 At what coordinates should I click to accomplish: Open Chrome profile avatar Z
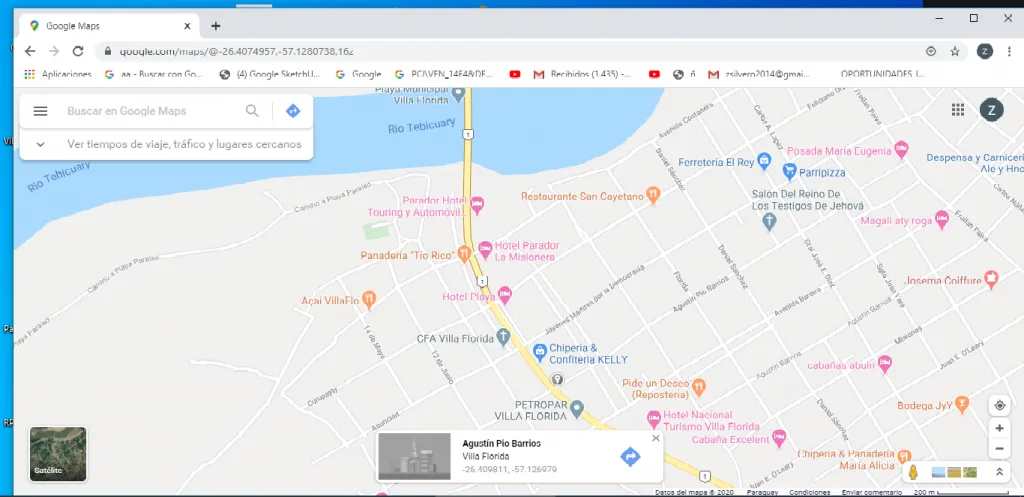(984, 51)
